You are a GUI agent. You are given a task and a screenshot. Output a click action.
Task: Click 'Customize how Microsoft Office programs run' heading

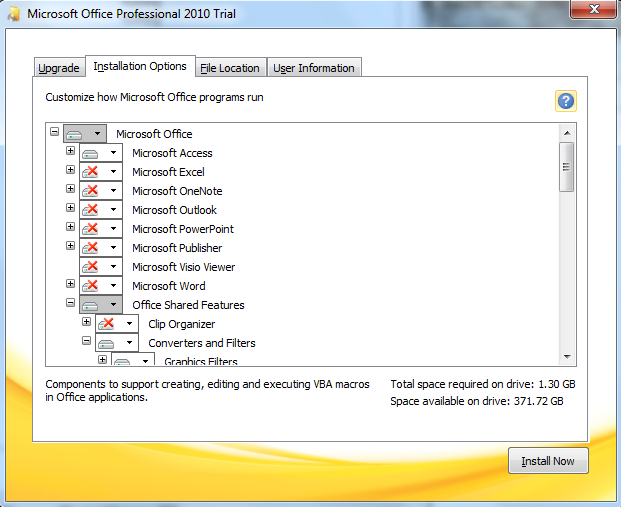154,97
